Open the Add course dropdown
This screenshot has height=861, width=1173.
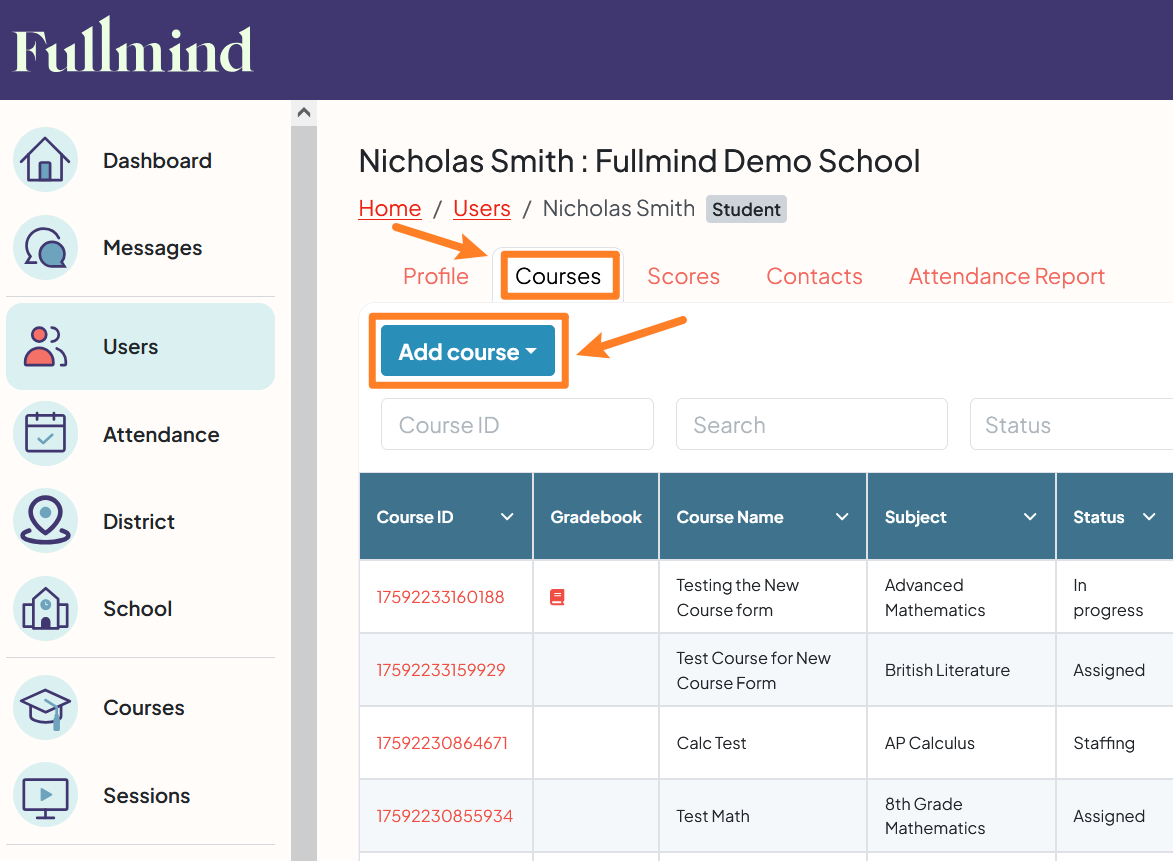[x=467, y=351]
